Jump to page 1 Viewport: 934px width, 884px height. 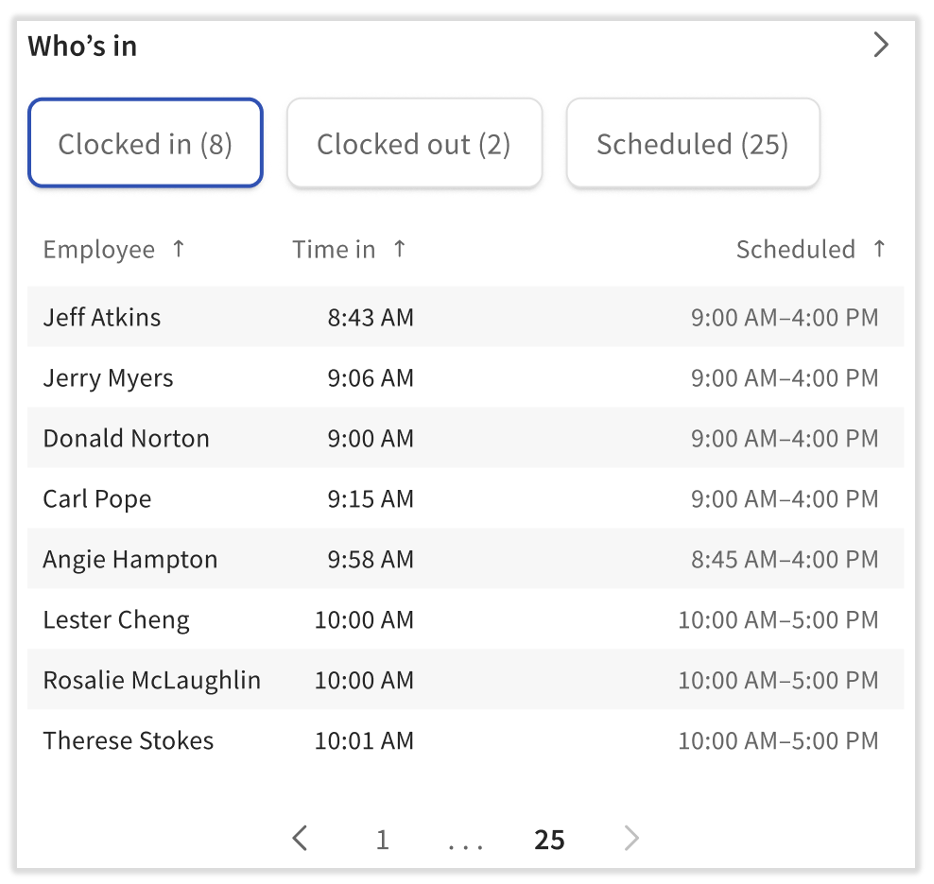[382, 839]
